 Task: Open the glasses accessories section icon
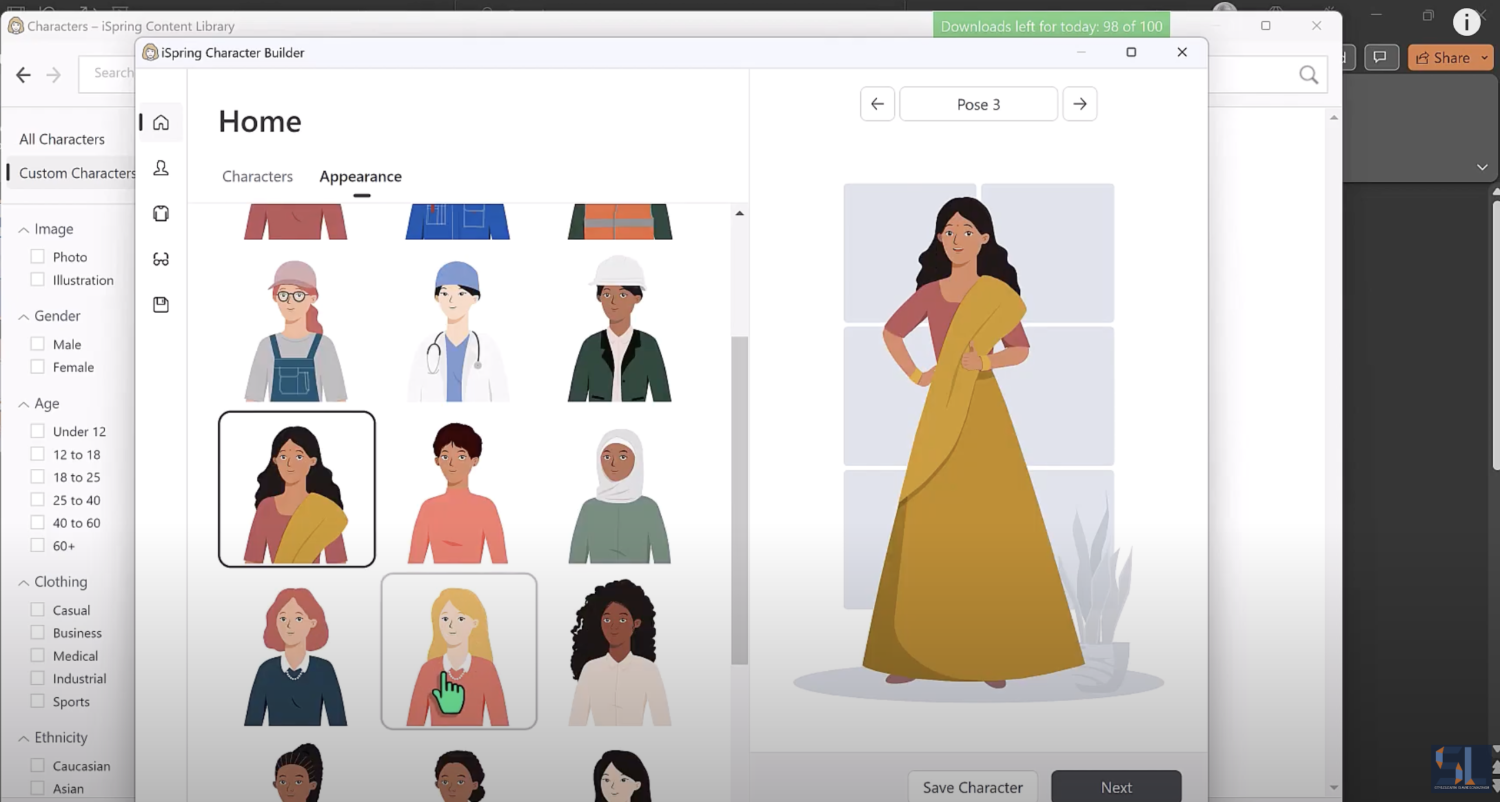[161, 259]
